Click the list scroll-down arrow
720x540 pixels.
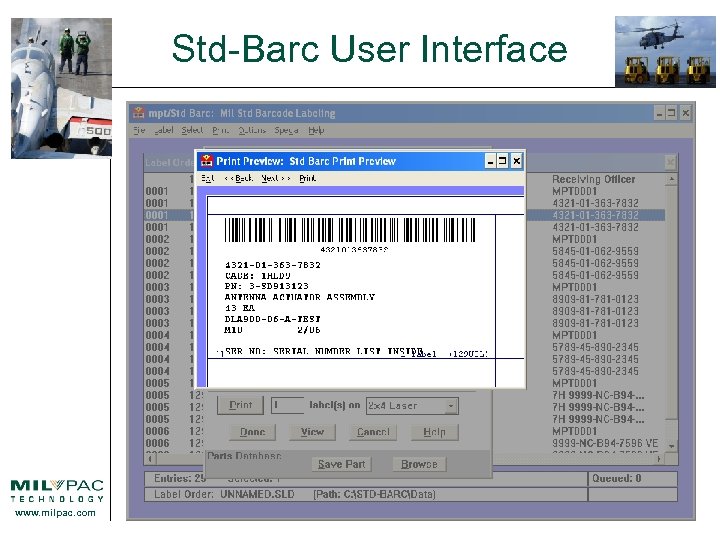point(671,446)
